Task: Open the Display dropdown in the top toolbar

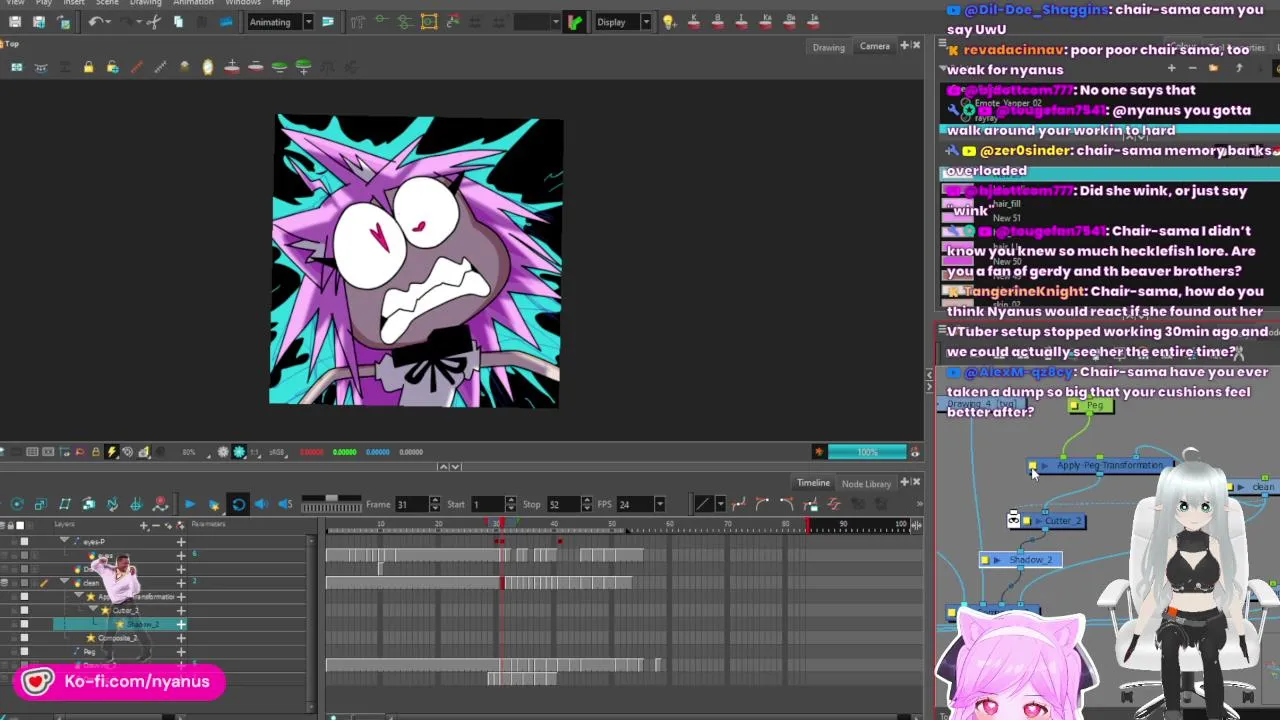Action: point(645,22)
